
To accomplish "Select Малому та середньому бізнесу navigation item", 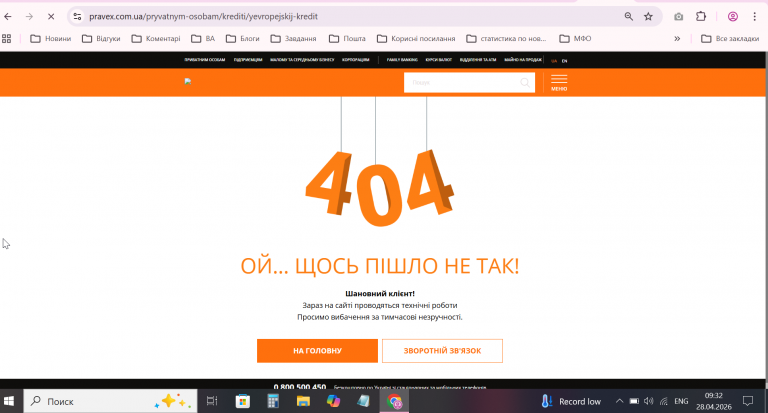I will [x=302, y=60].
